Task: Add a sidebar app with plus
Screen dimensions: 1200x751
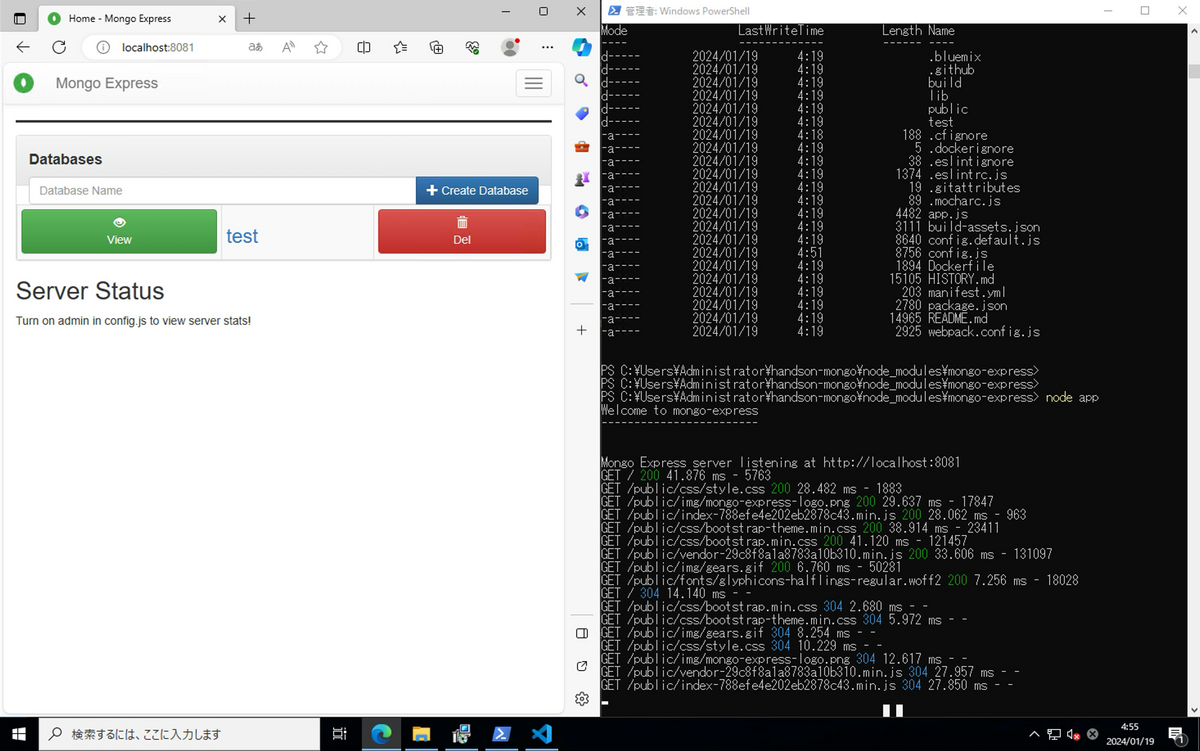Action: (x=582, y=330)
